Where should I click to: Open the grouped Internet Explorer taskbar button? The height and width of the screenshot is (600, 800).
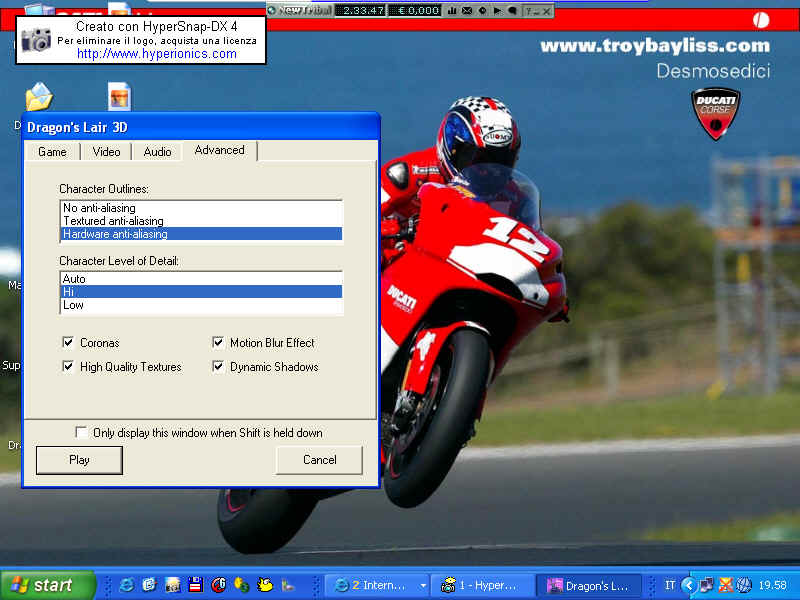click(x=378, y=586)
